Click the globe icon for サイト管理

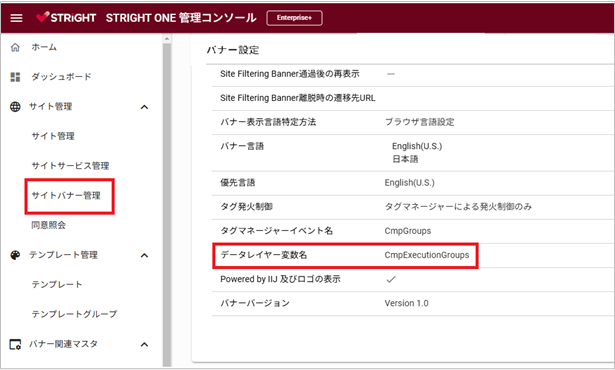[x=15, y=107]
